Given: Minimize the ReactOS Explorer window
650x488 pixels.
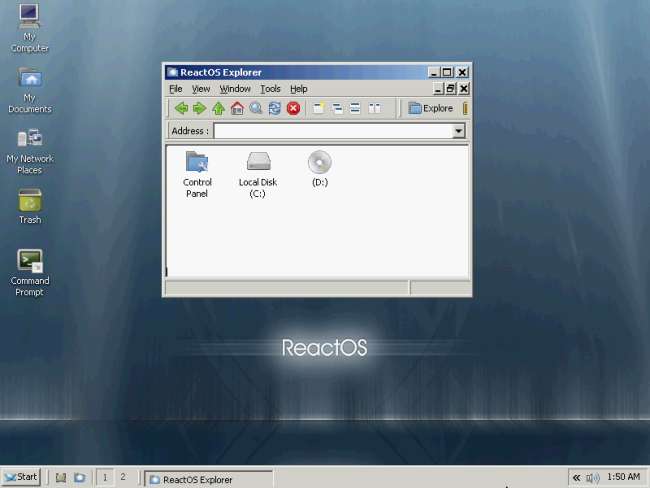Looking at the screenshot, I should 434,73.
